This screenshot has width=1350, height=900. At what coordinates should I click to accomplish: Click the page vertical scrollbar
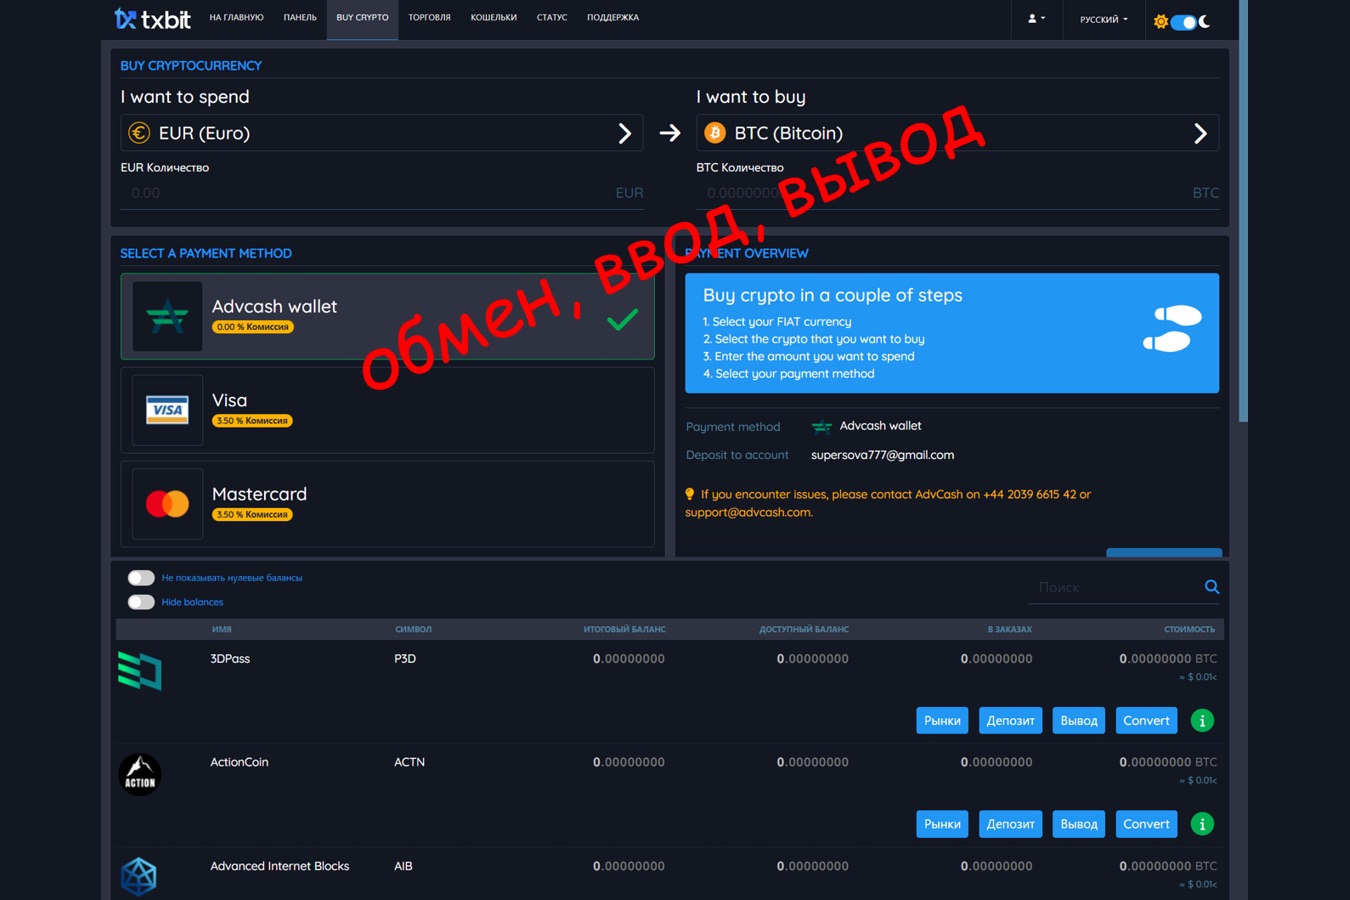(1243, 210)
